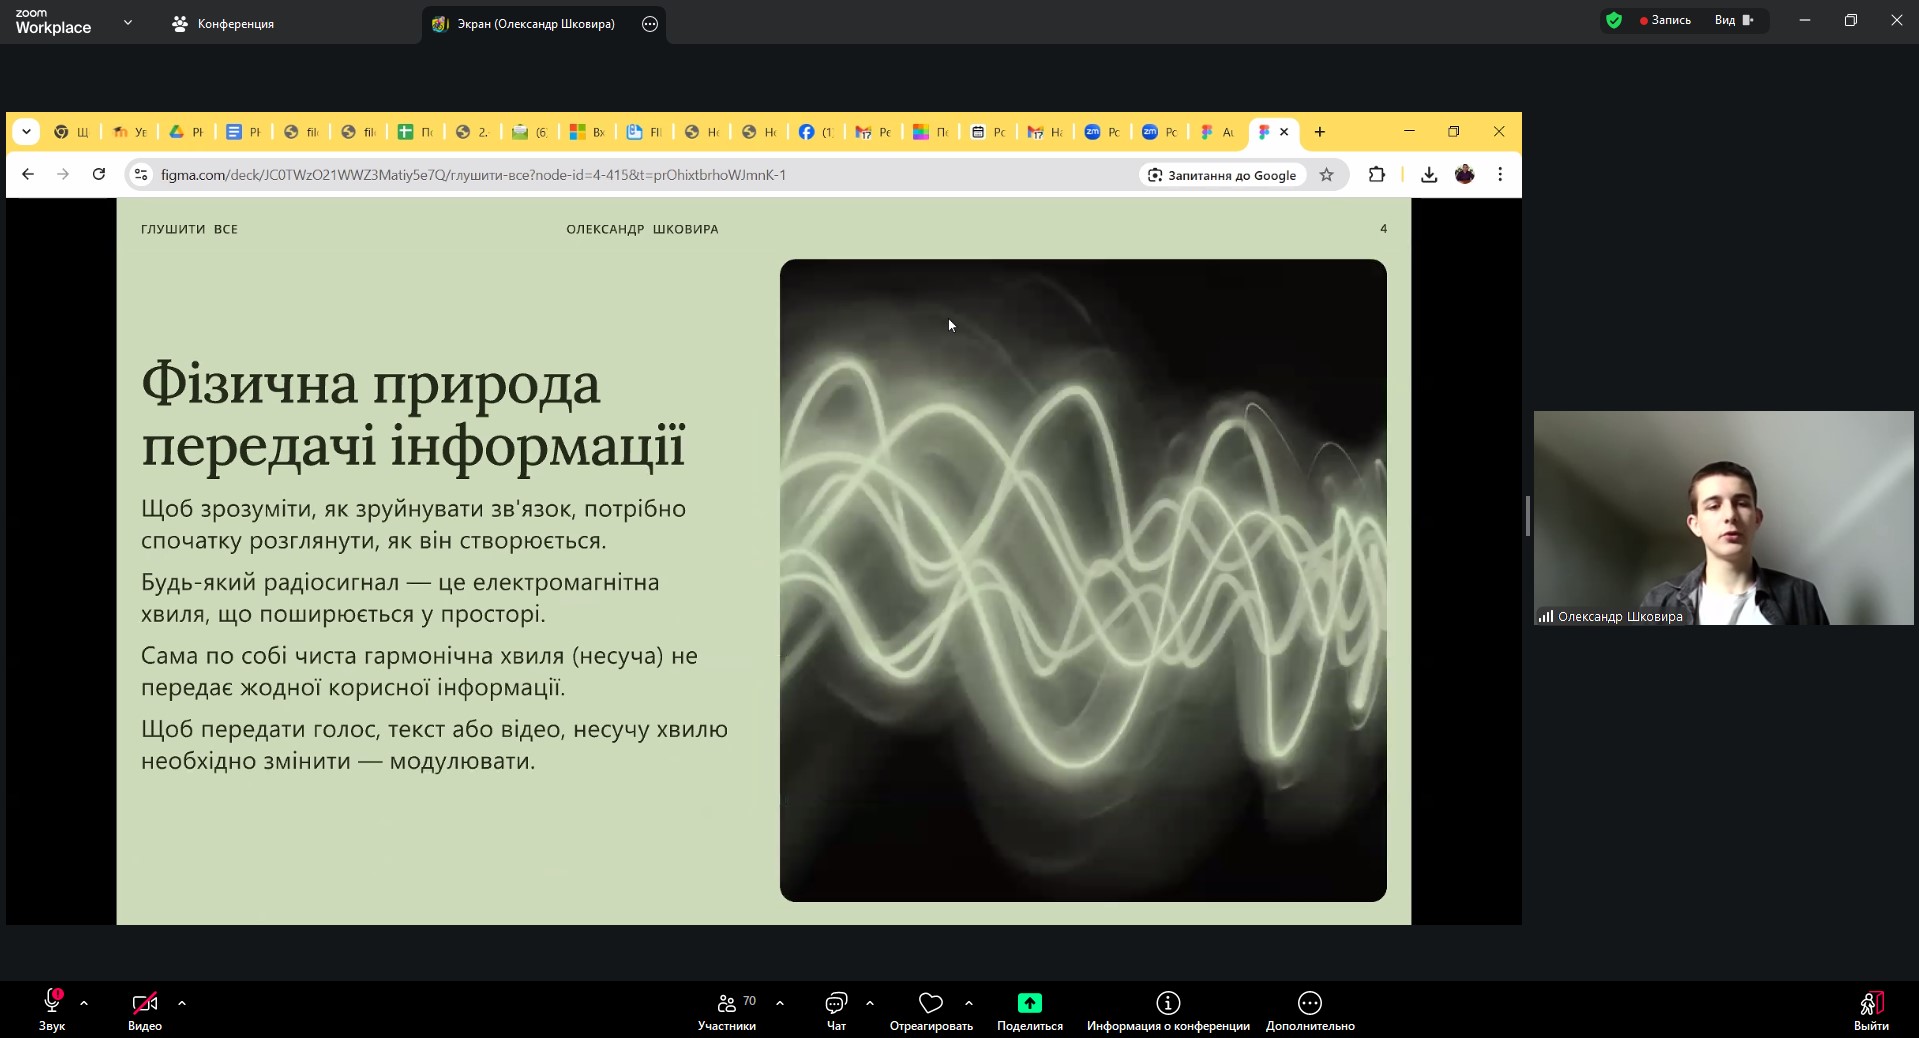
Task: Open Meeting information icon
Action: [1168, 1003]
